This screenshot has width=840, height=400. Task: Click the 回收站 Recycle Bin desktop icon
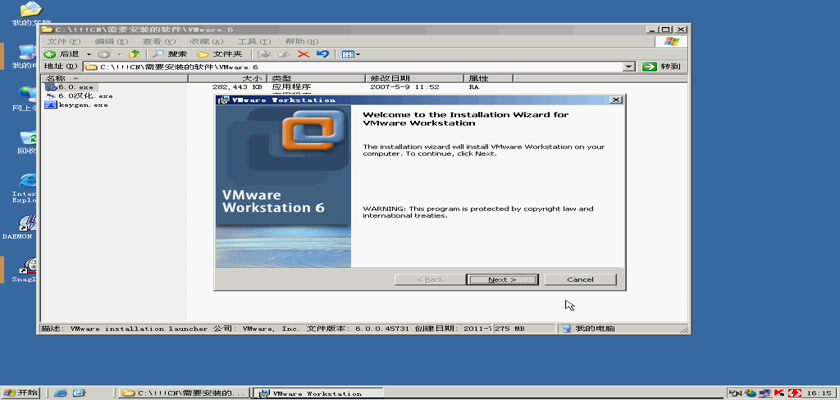coord(27,143)
